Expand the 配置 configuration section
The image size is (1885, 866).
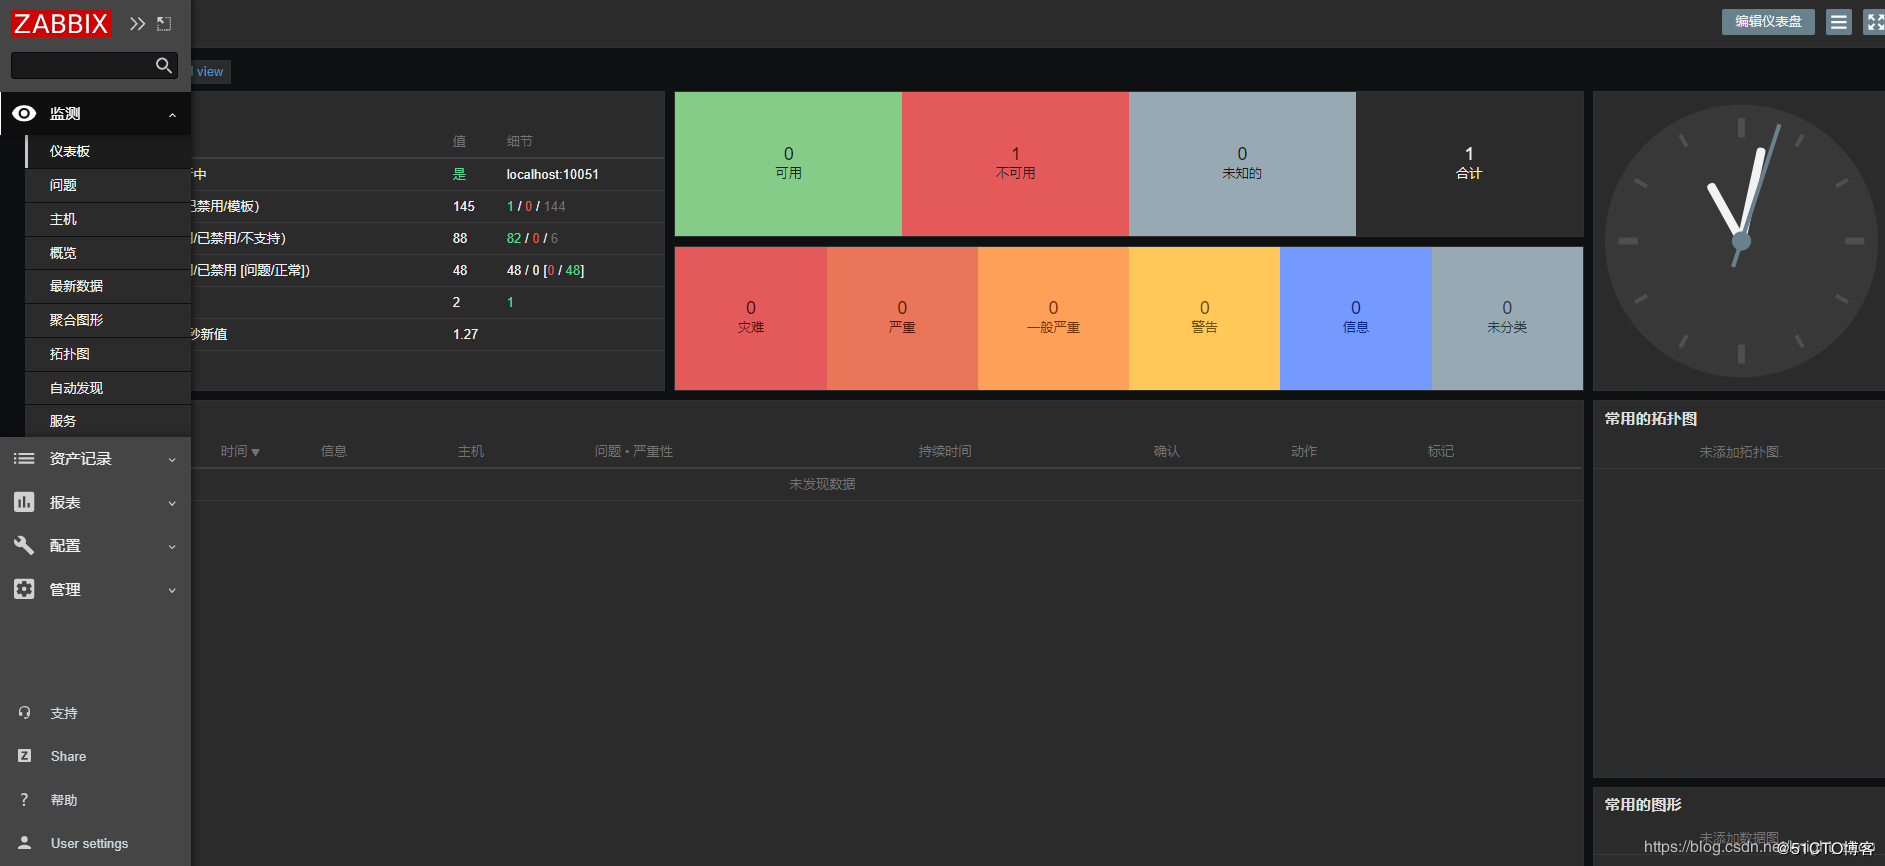point(95,546)
